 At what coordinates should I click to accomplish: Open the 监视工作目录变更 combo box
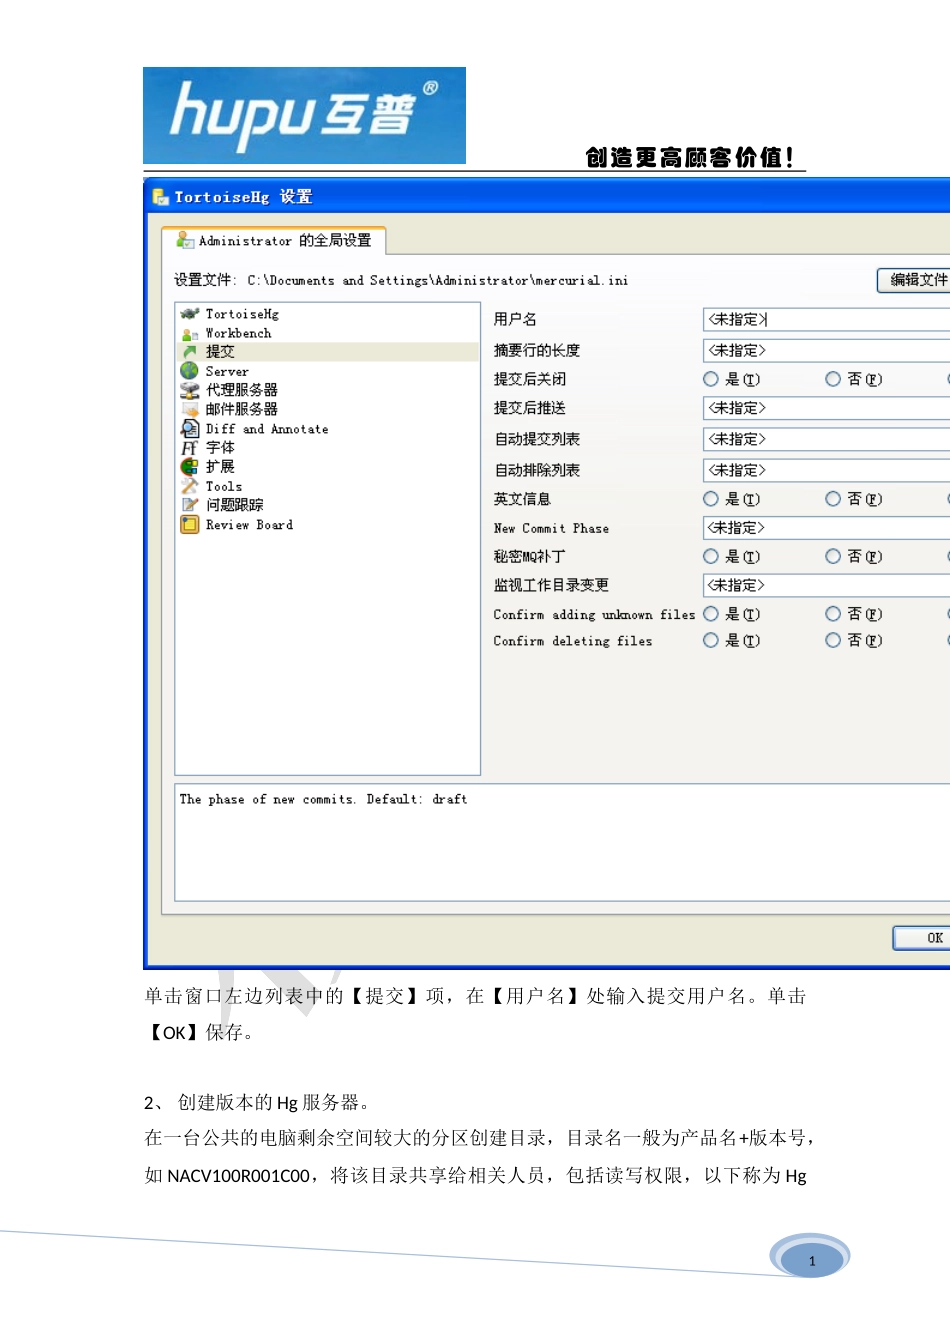(x=826, y=585)
